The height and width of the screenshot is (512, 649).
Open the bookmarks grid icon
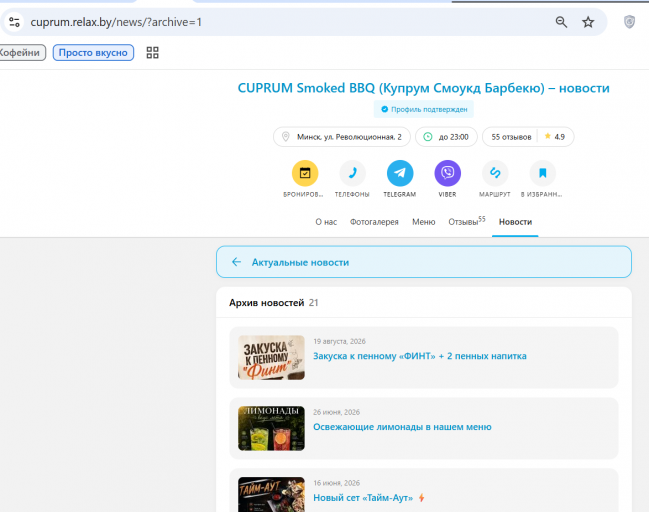tap(152, 53)
